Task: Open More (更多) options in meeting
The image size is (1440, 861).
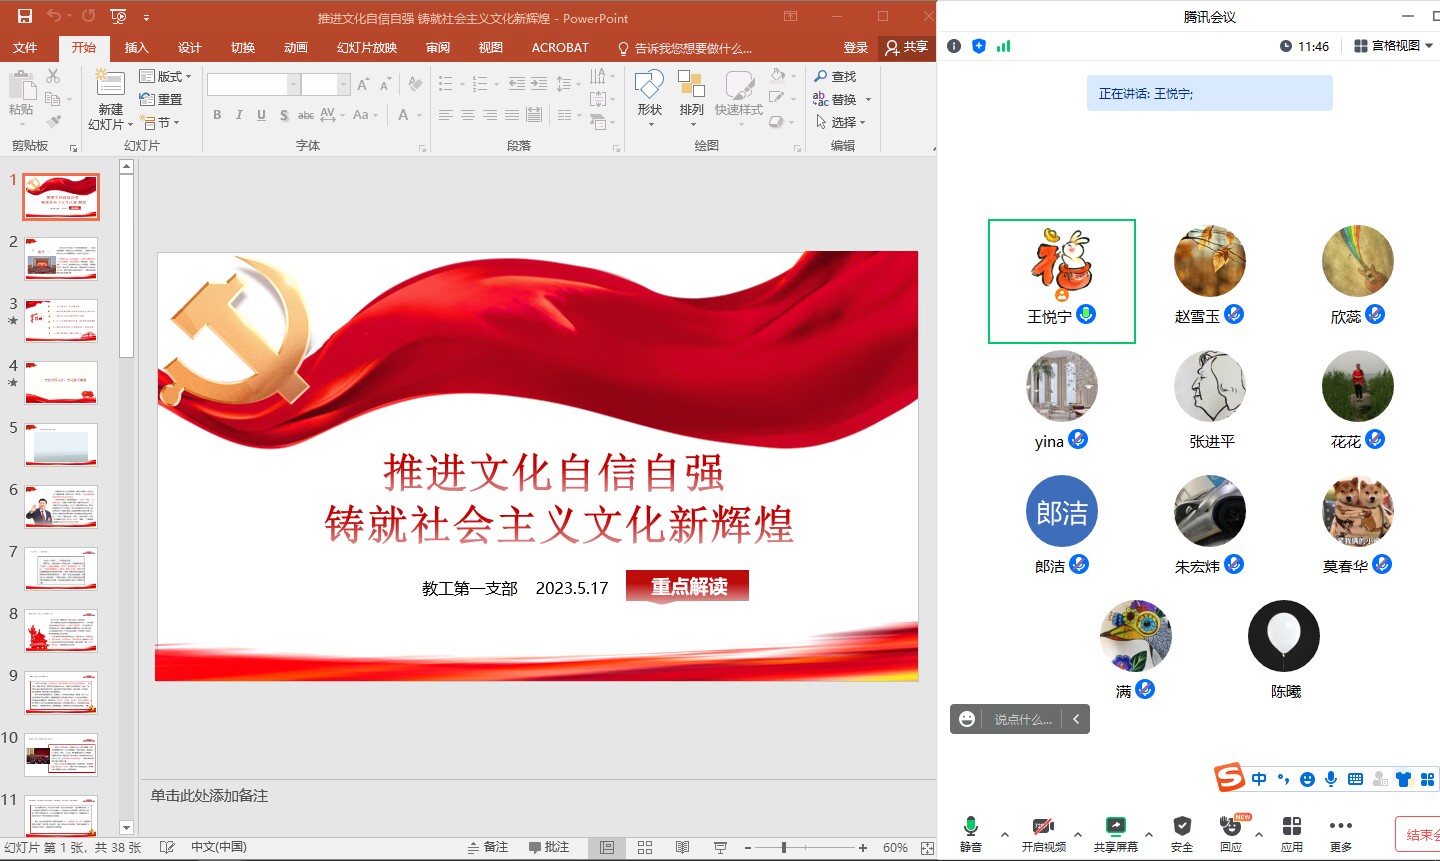Action: coord(1341,832)
